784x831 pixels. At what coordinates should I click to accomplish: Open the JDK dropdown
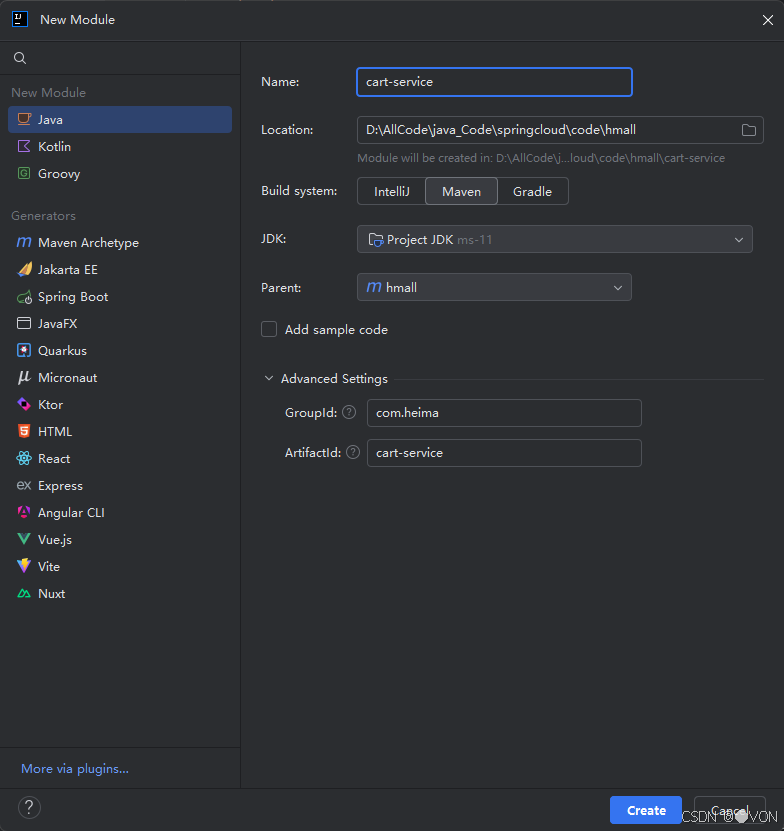coord(554,240)
